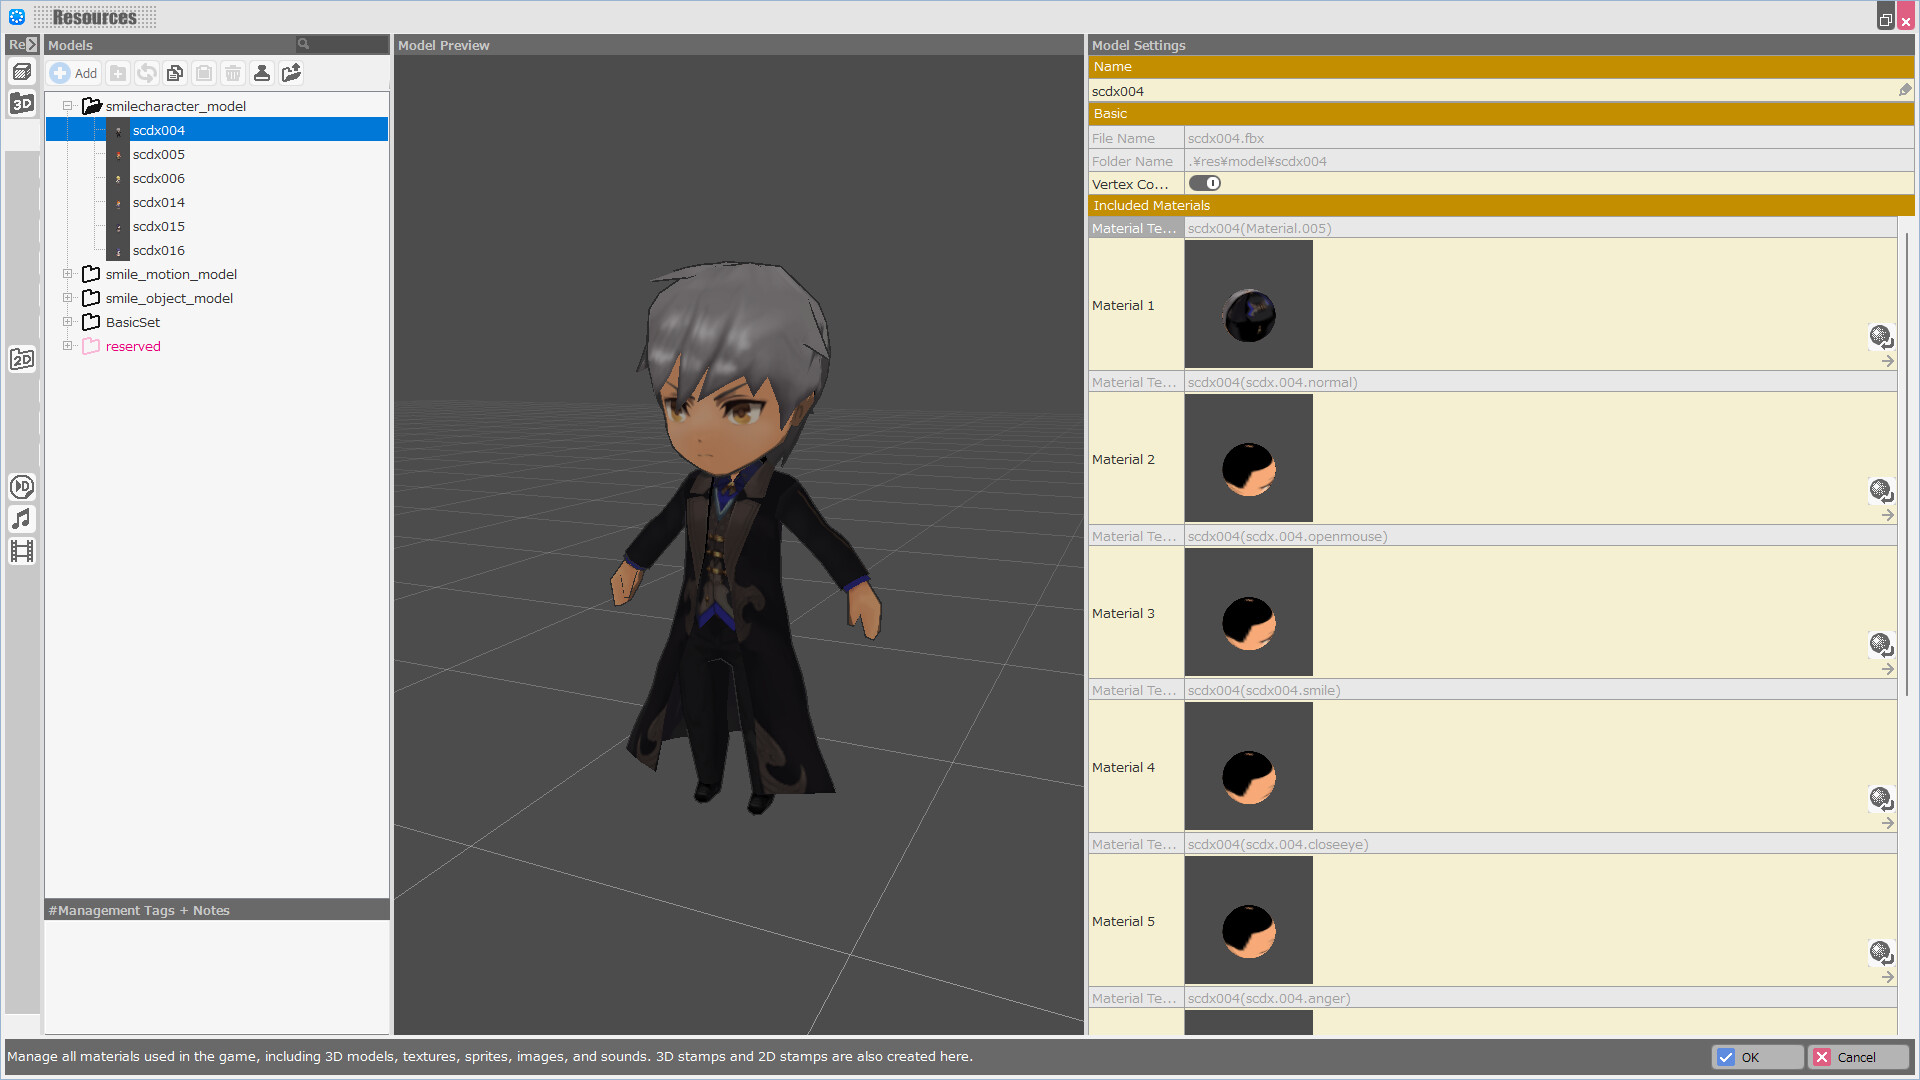Open the 2D stamp panel in sidebar
Screen dimensions: 1920x1080
22,358
